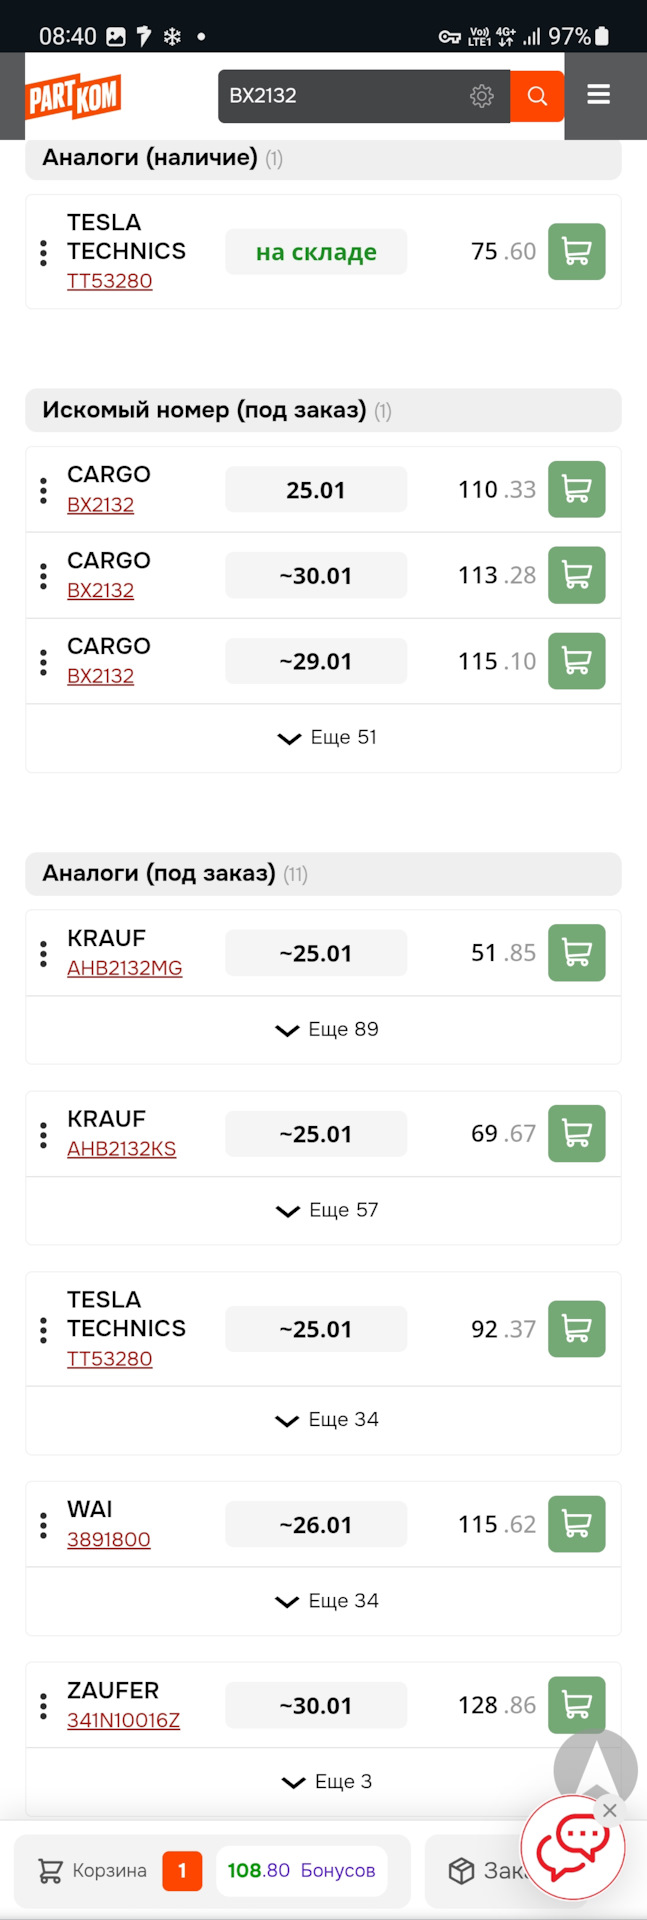Viewport: 647px width, 1920px height.
Task: Expand "Еще 89" Krauf offers
Action: [x=327, y=1030]
